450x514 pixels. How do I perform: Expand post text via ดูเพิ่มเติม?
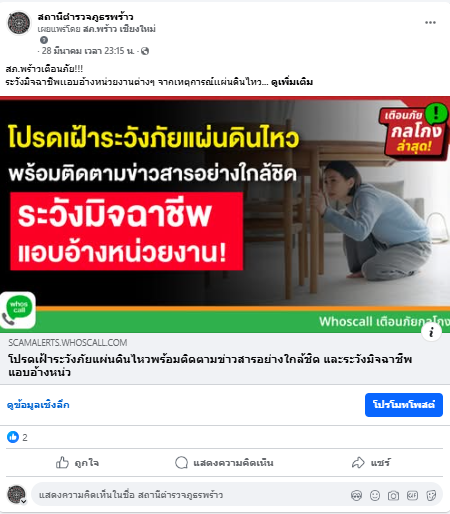coord(292,82)
